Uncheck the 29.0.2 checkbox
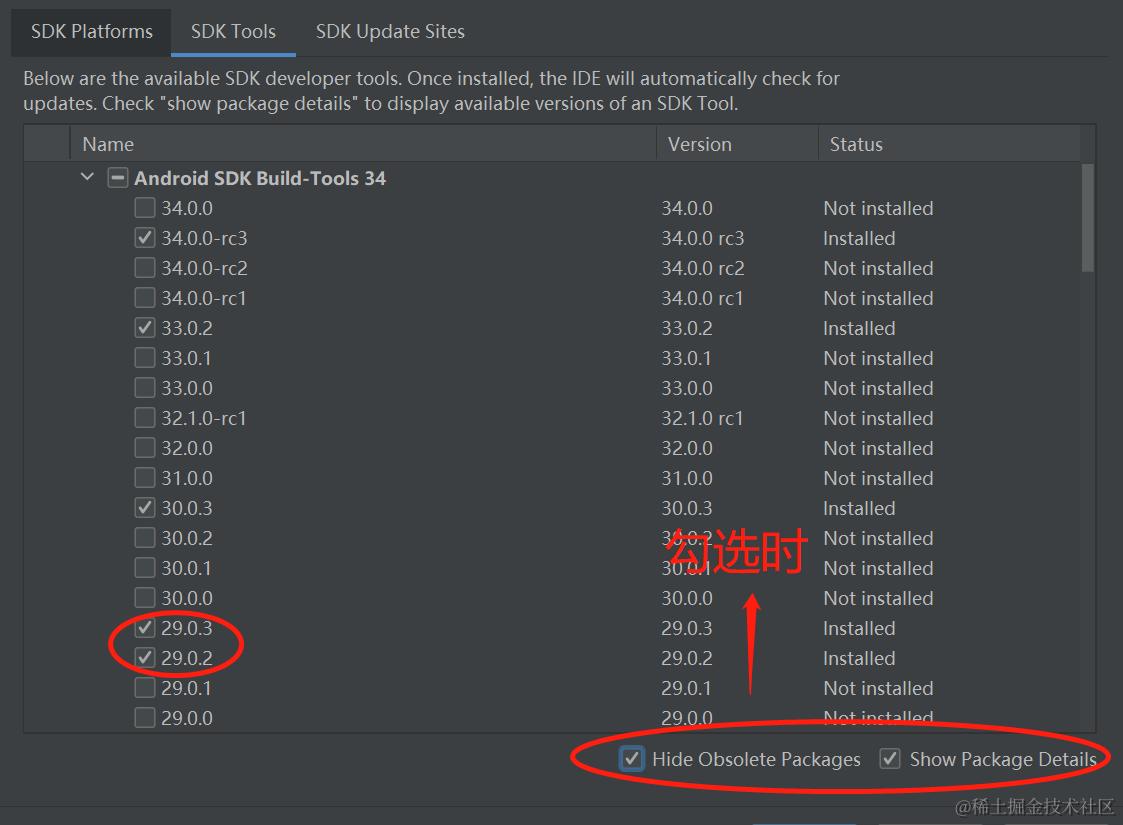Screen dimensions: 1123x825 point(145,657)
